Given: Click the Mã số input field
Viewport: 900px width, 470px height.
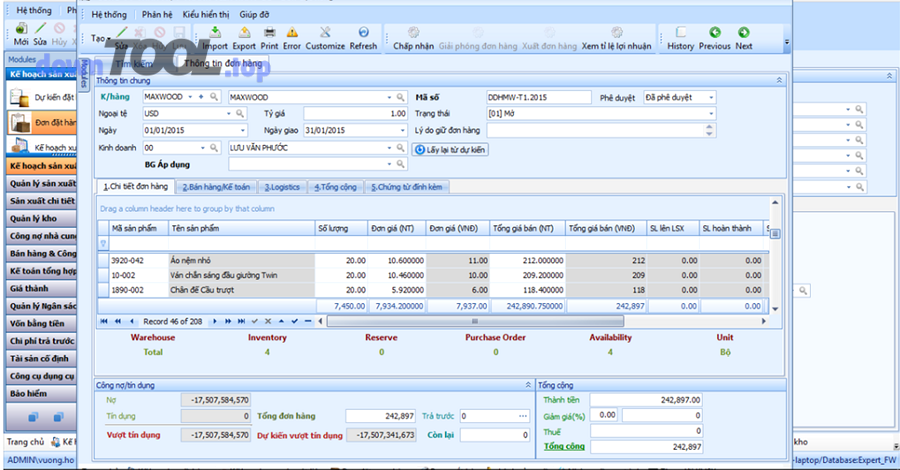Looking at the screenshot, I should coord(537,98).
